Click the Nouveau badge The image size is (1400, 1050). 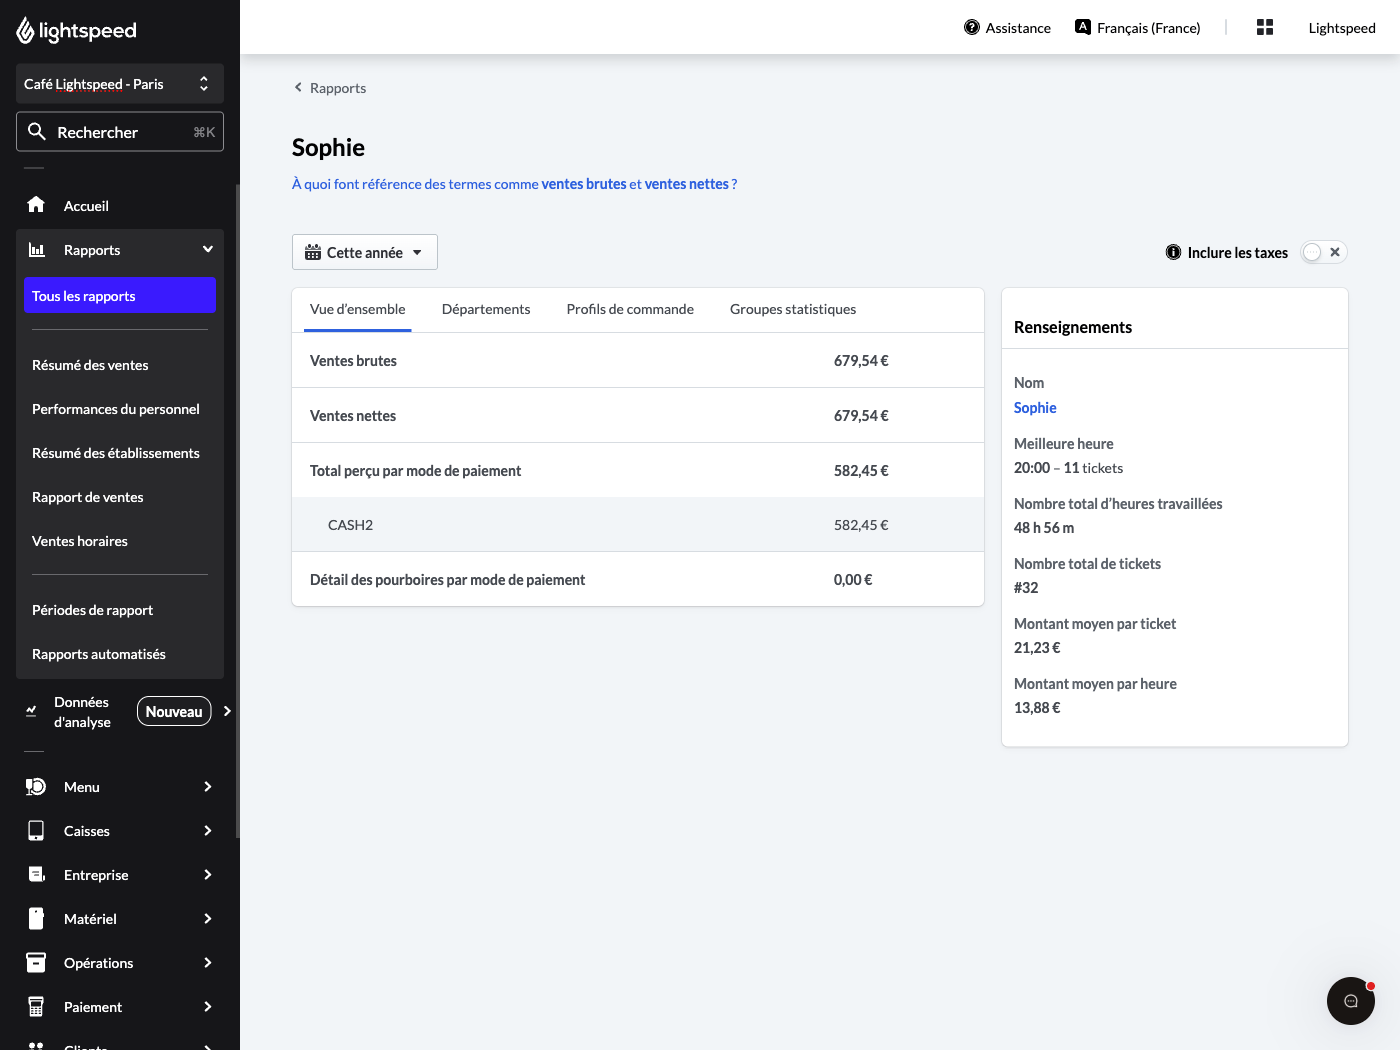pos(174,711)
